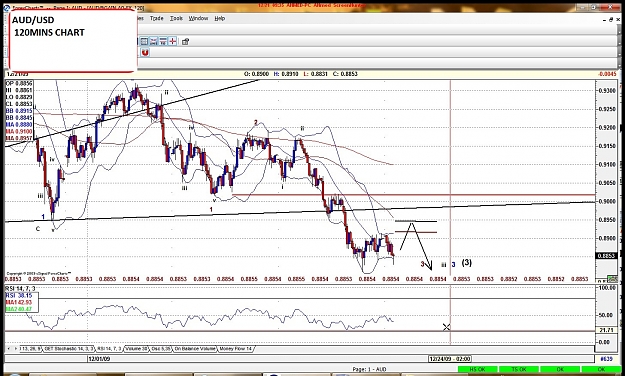Click the HS OK status indicator

pyautogui.click(x=477, y=370)
